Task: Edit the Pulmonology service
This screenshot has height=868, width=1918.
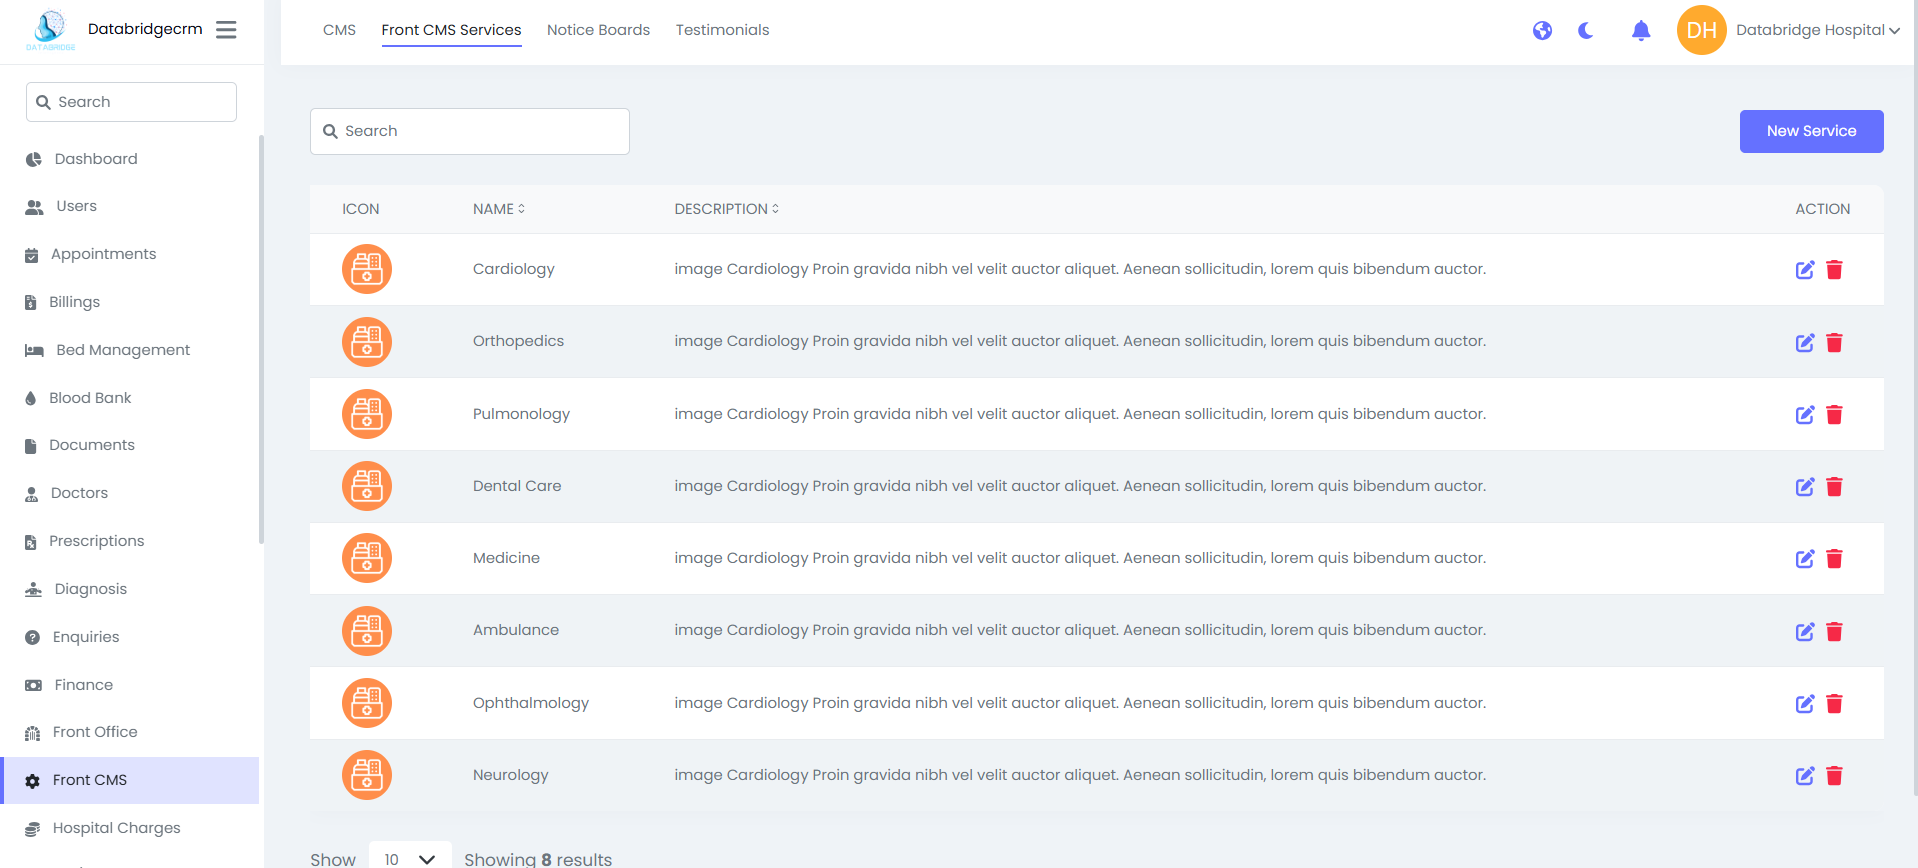Action: click(x=1805, y=415)
